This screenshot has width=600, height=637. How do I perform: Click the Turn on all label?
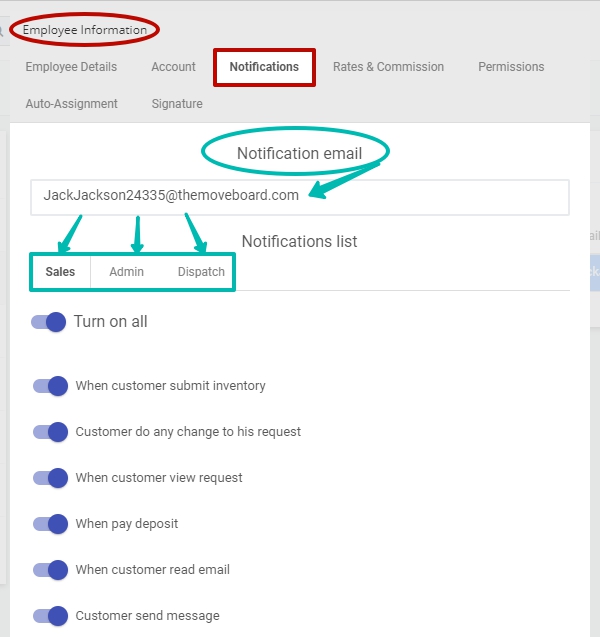click(x=110, y=322)
